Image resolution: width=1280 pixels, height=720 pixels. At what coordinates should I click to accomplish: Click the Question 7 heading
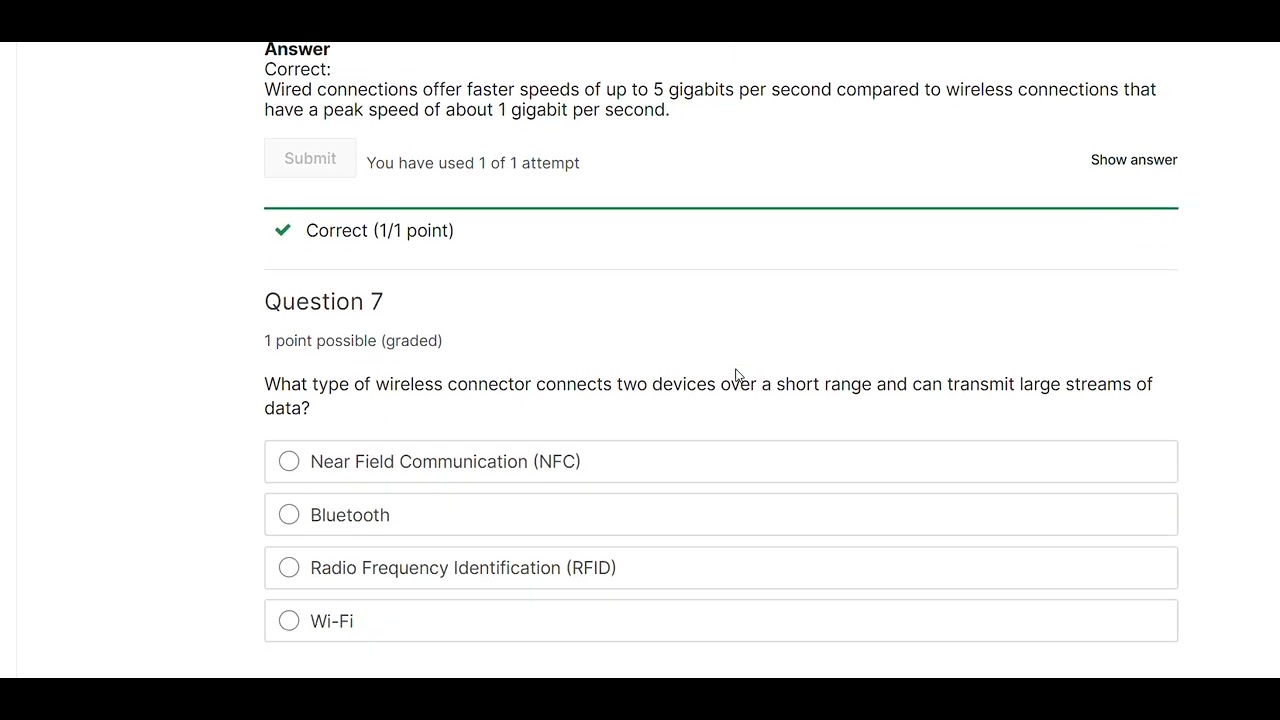pyautogui.click(x=323, y=302)
